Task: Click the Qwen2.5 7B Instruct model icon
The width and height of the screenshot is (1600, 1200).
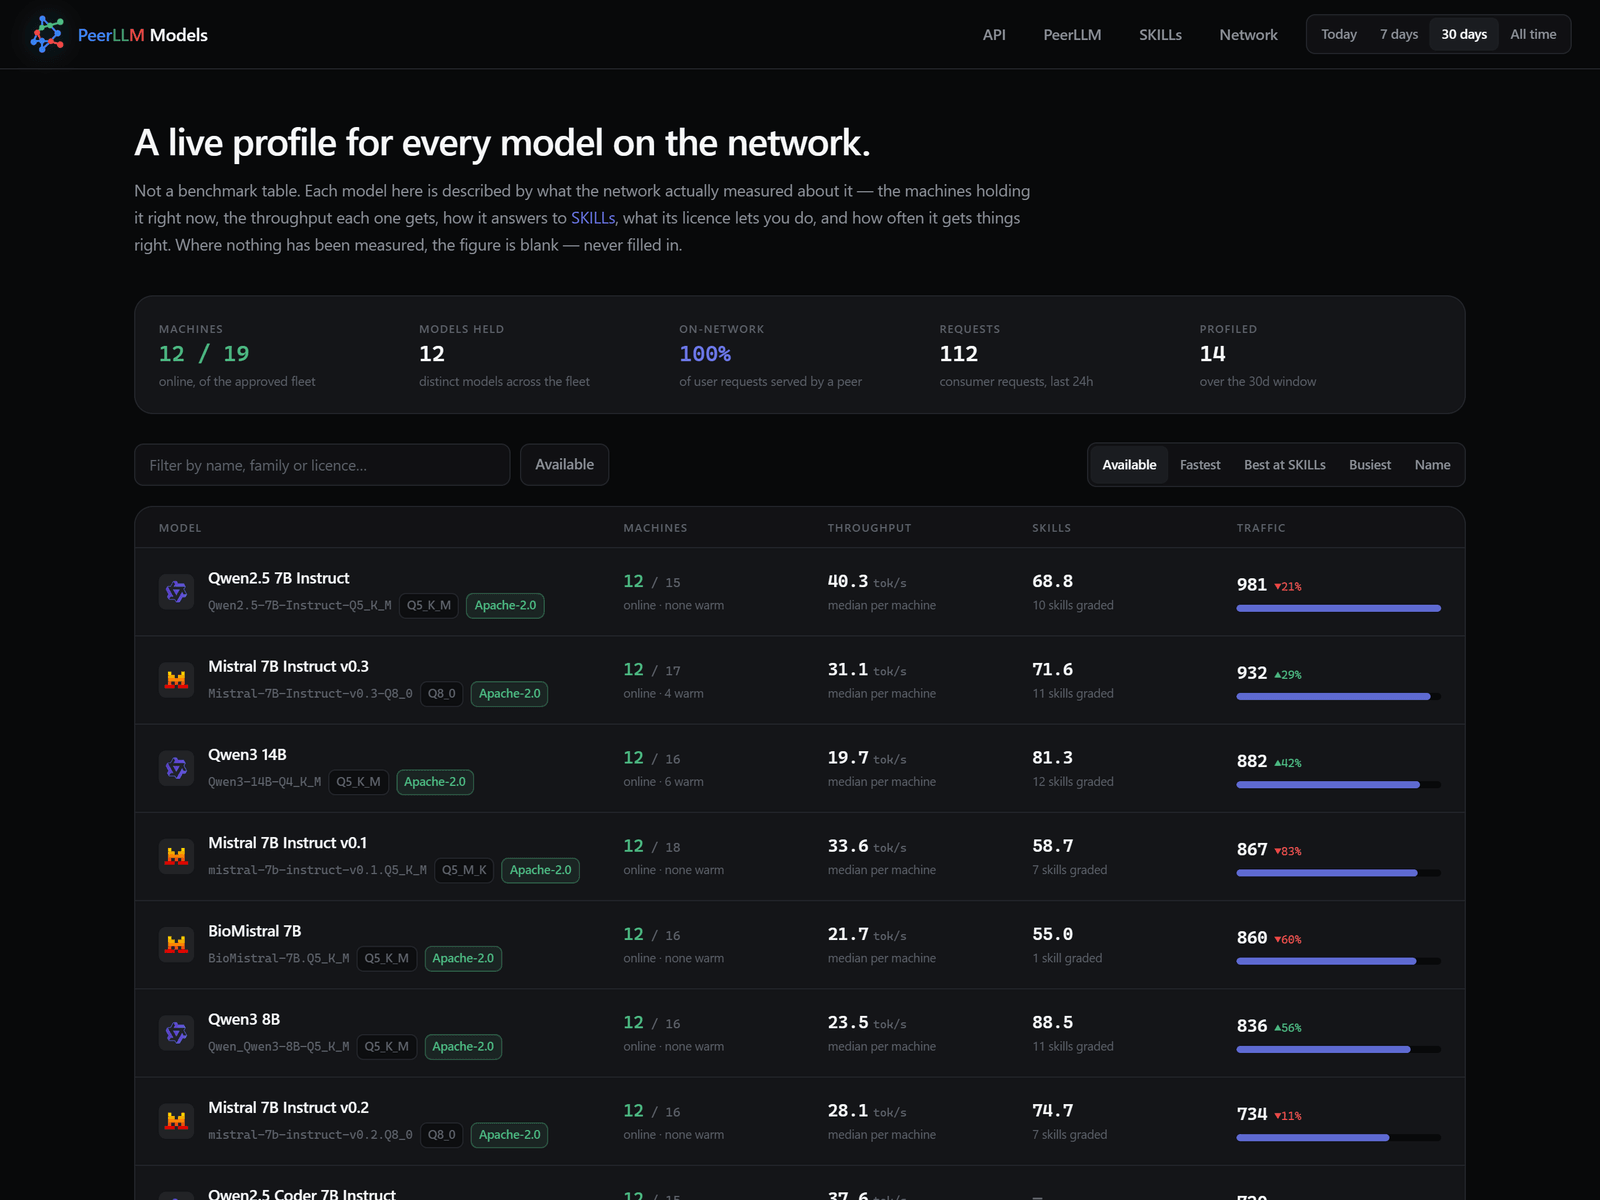Action: [x=176, y=592]
